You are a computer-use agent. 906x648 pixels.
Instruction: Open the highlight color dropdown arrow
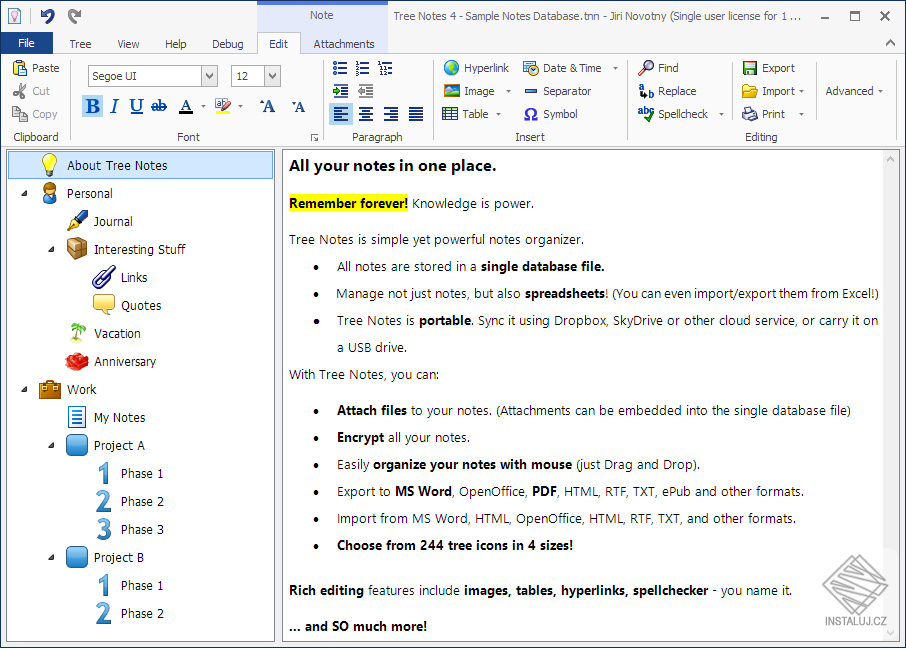click(x=240, y=106)
